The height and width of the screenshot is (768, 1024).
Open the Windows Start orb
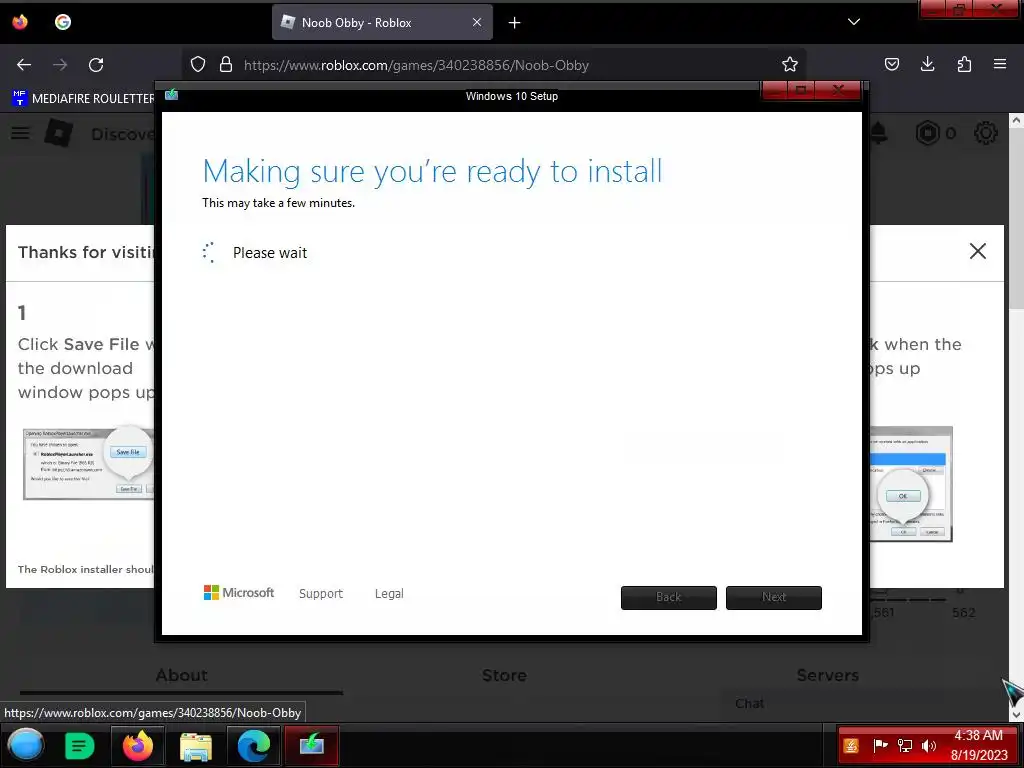click(26, 745)
